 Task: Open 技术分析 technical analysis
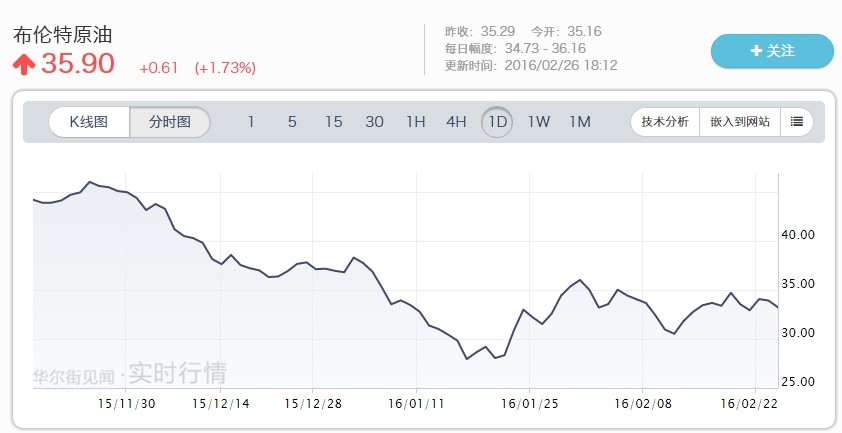pos(665,122)
